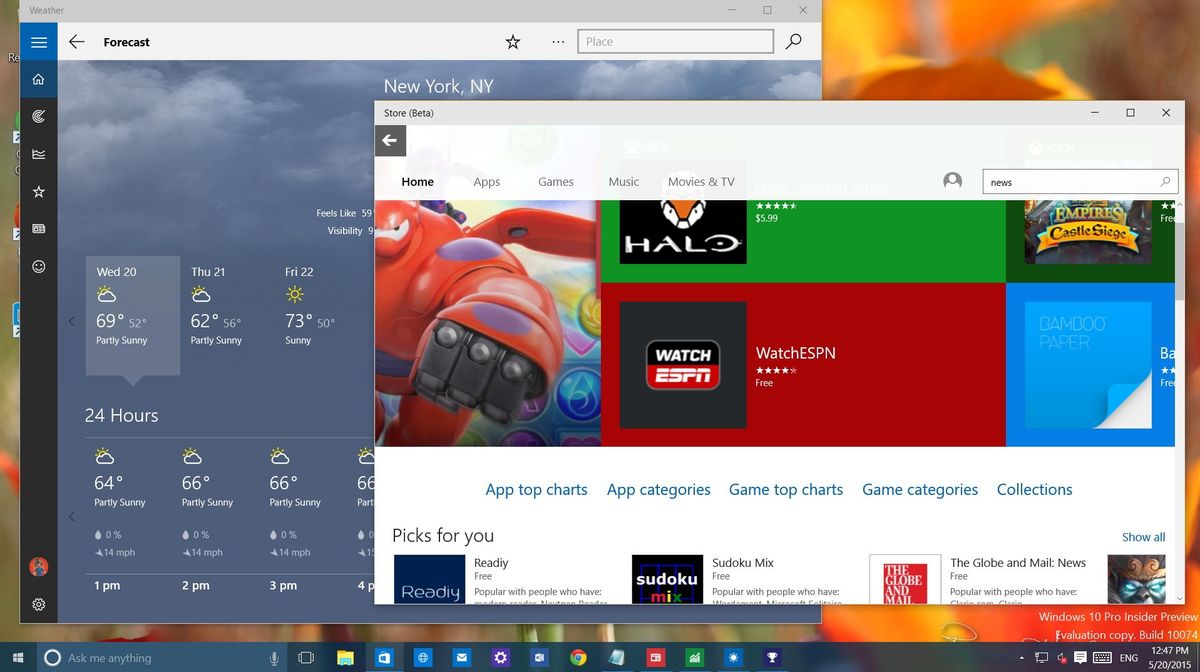
Task: Click the Cortana microphone icon
Action: point(273,657)
